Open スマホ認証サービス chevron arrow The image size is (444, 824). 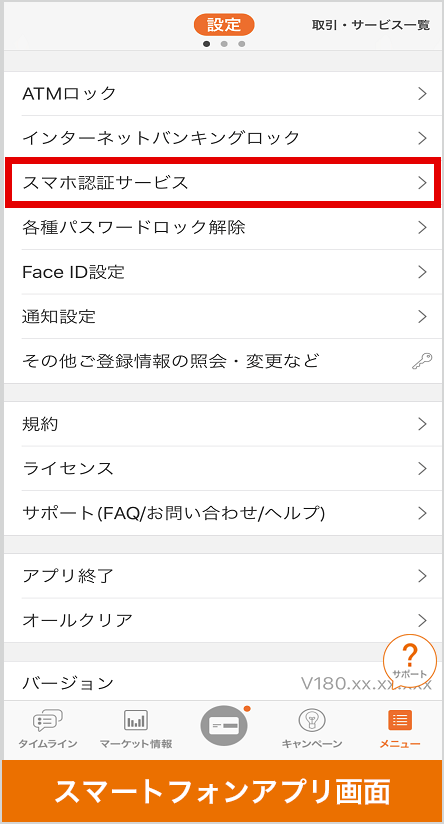pos(422,182)
